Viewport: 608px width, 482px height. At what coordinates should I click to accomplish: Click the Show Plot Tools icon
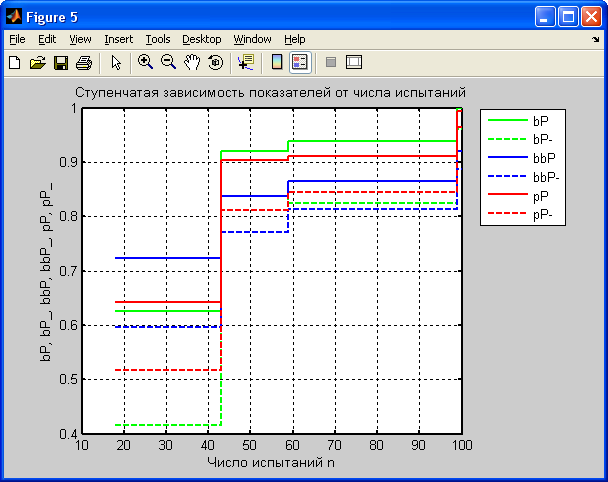pyautogui.click(x=354, y=62)
